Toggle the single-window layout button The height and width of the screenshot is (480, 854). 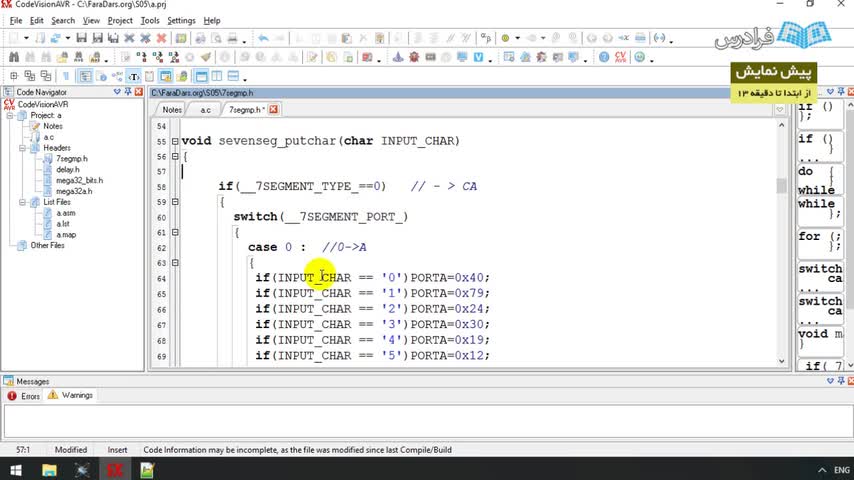(201, 76)
